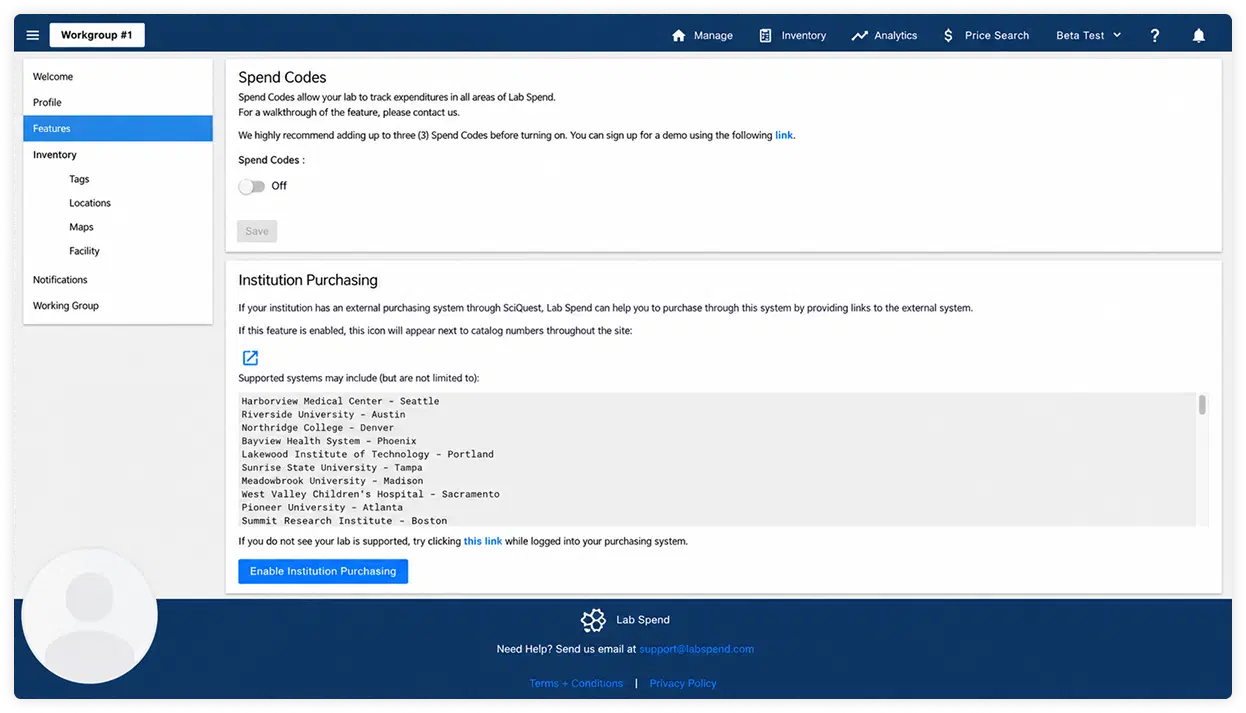Follow the demo sign-up link
The image size is (1246, 713).
point(784,135)
